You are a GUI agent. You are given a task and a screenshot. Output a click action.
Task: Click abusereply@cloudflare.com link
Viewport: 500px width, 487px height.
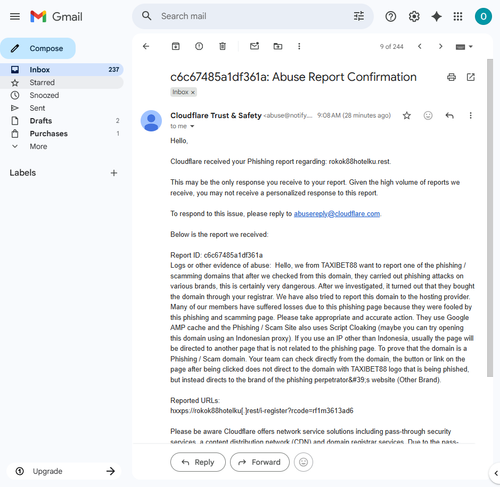pyautogui.click(x=337, y=214)
